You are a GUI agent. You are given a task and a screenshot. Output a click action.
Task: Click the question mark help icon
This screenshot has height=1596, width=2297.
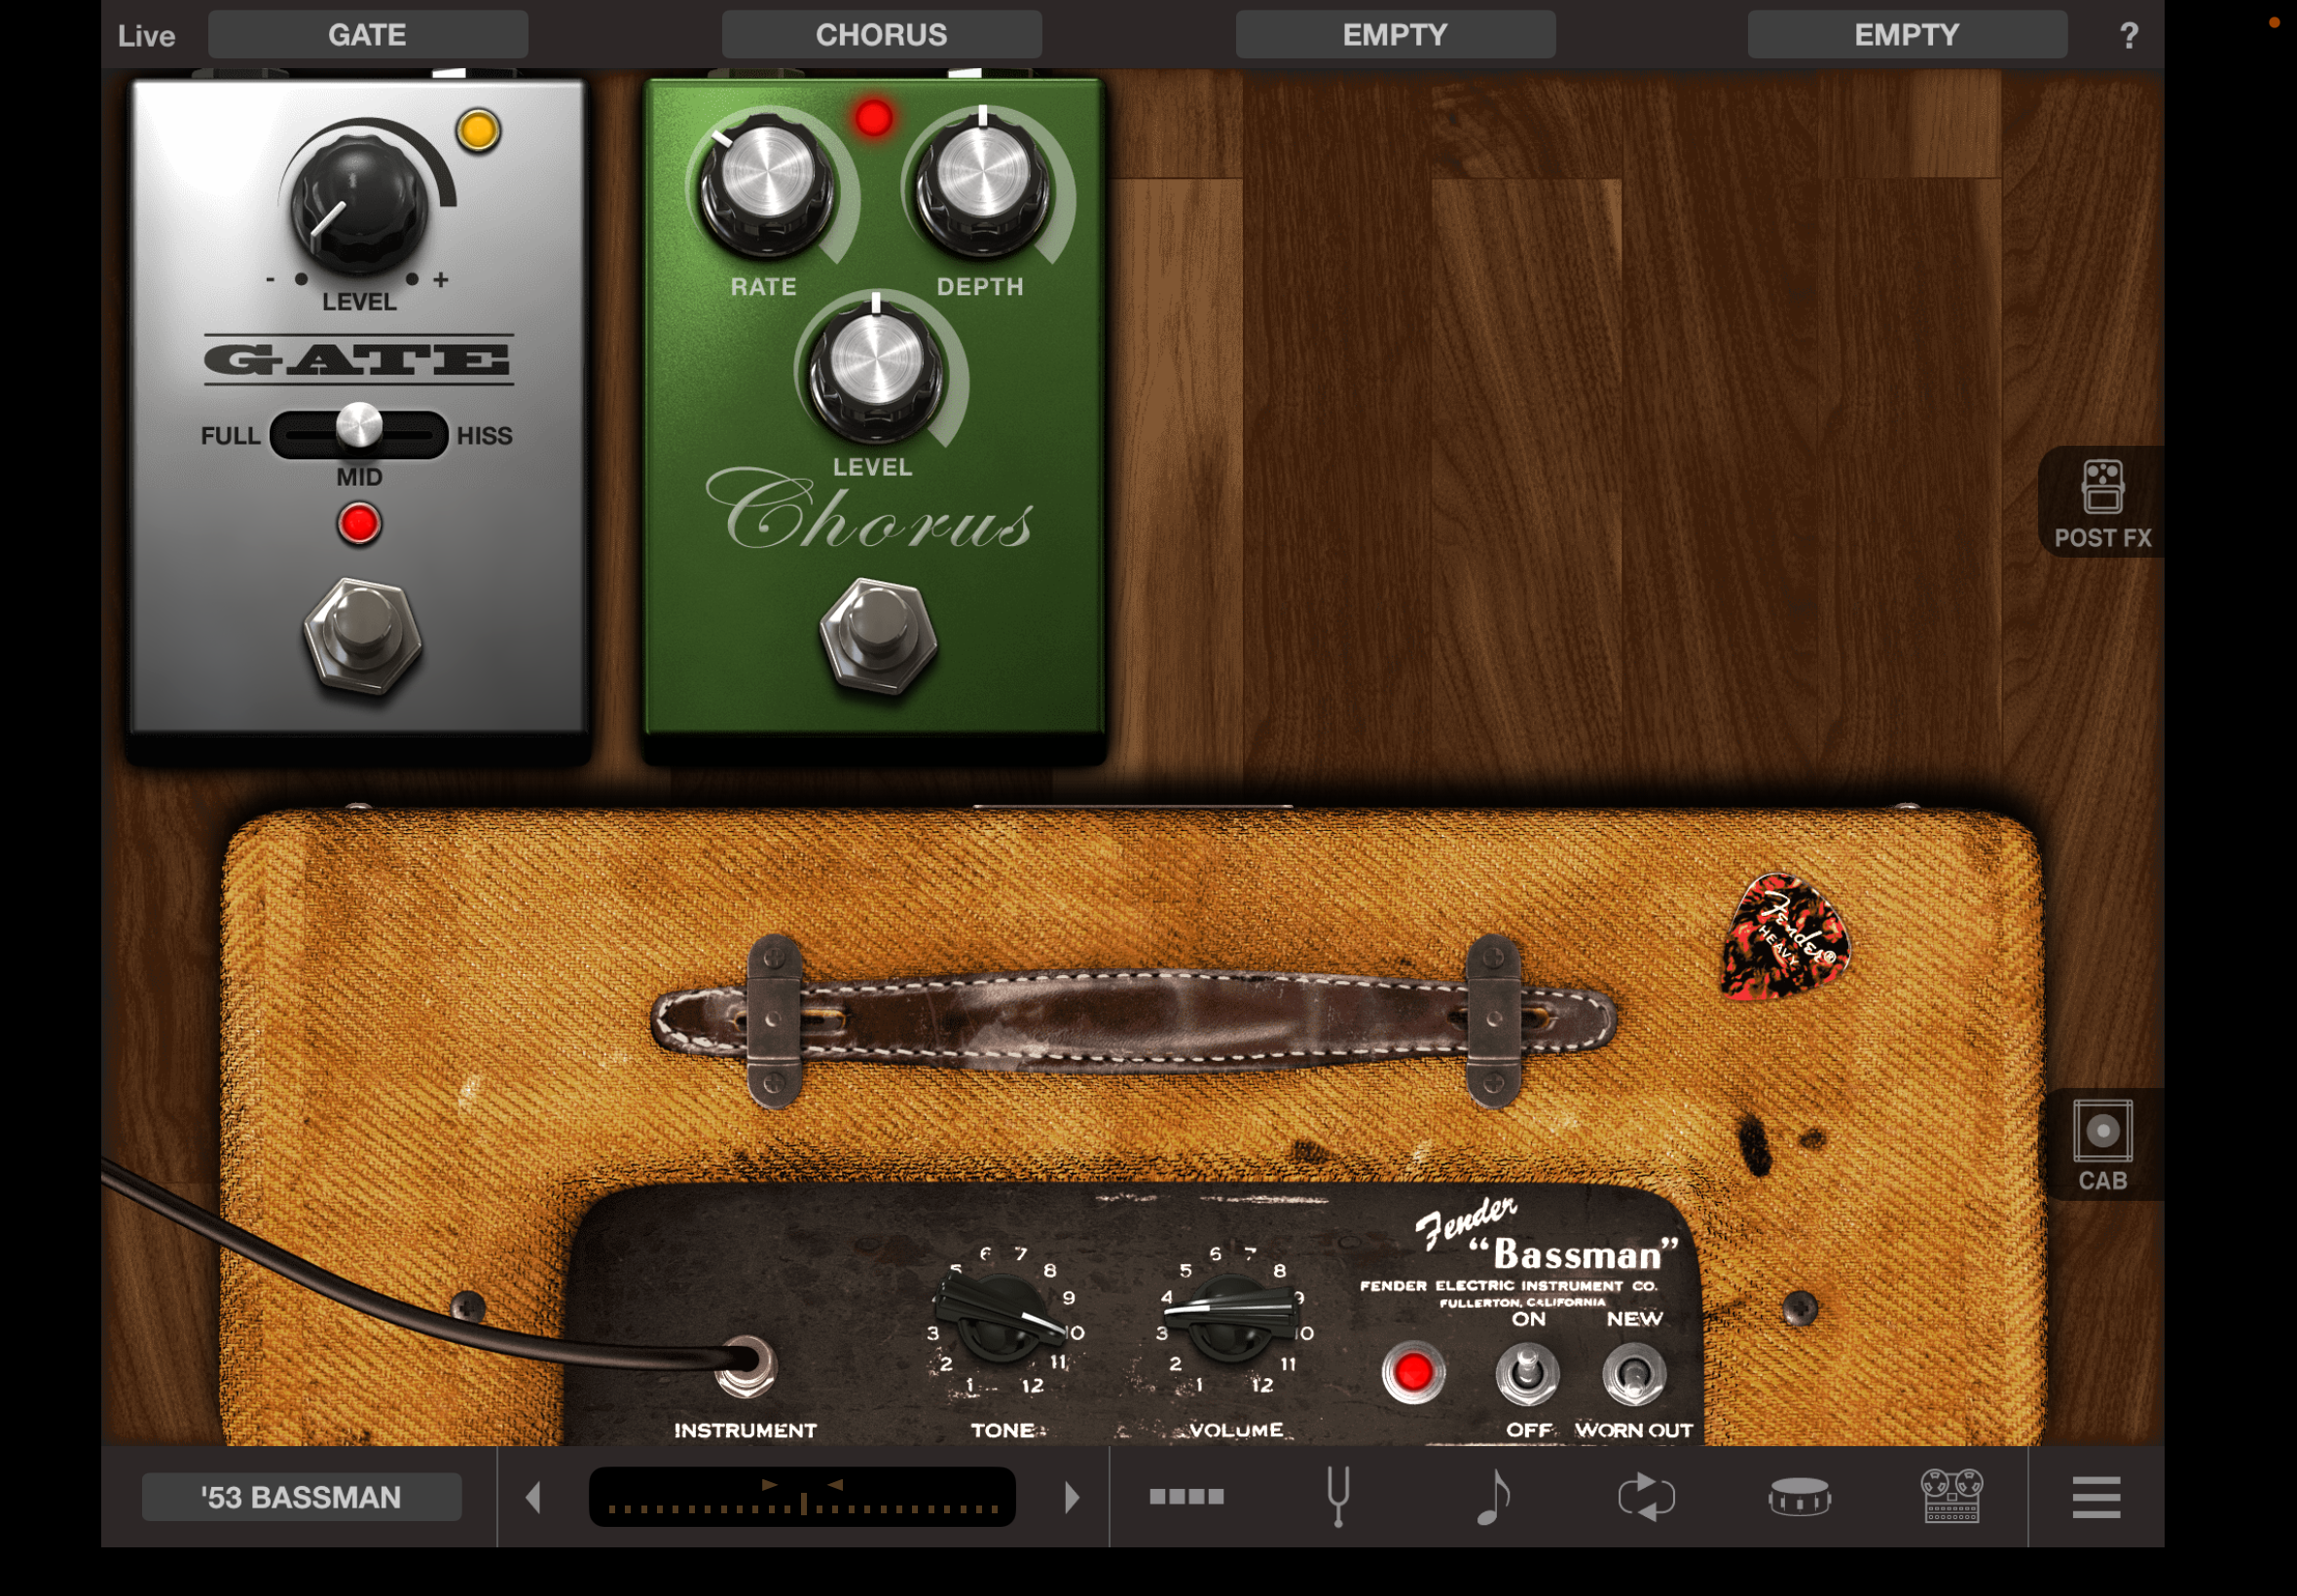2129,35
